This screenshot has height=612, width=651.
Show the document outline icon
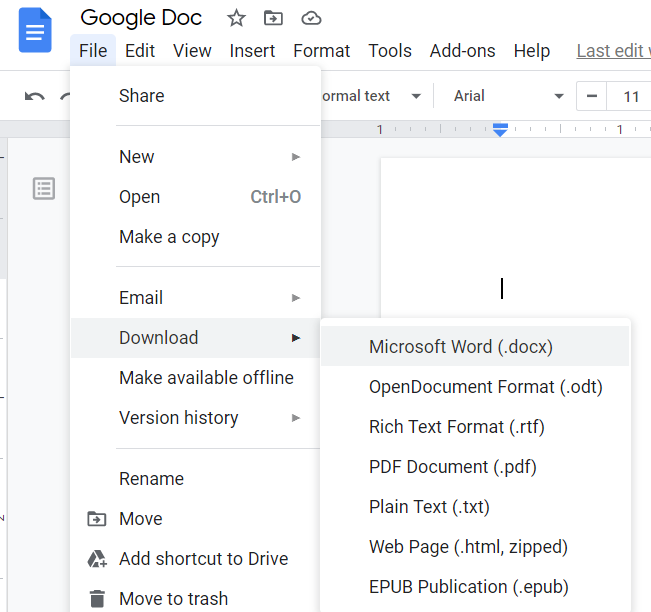pos(44,188)
